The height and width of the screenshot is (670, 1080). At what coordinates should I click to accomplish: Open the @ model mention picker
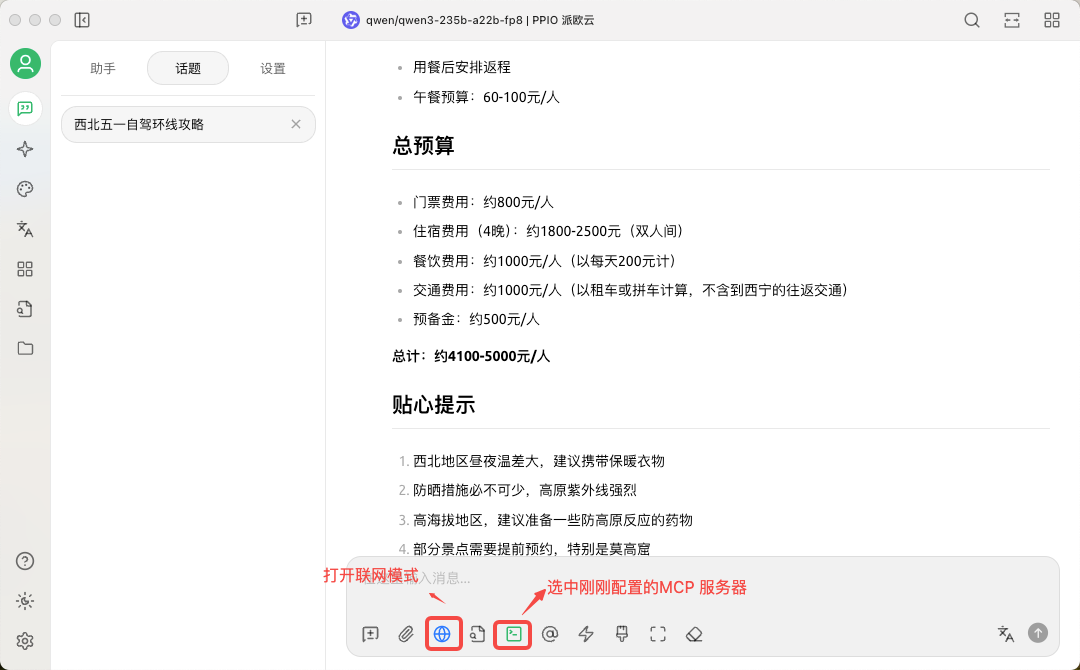click(x=550, y=633)
